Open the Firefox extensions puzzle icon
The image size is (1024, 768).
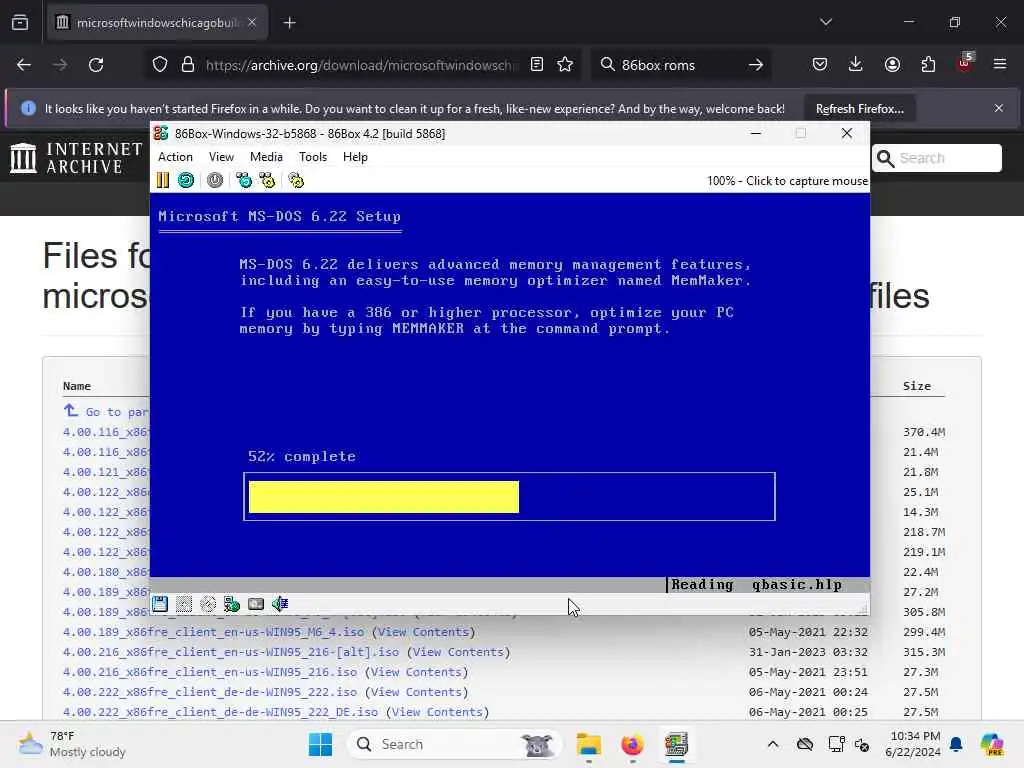coord(928,65)
